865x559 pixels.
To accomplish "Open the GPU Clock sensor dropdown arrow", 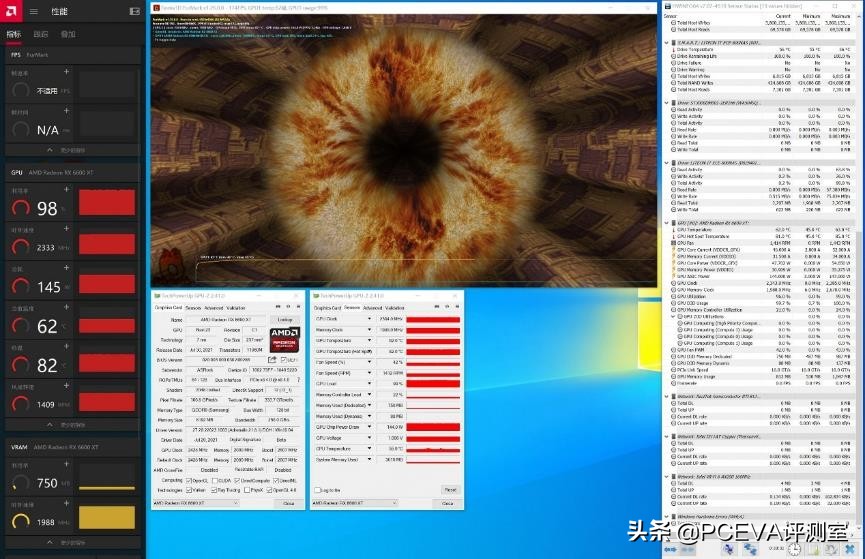I will click(369, 319).
